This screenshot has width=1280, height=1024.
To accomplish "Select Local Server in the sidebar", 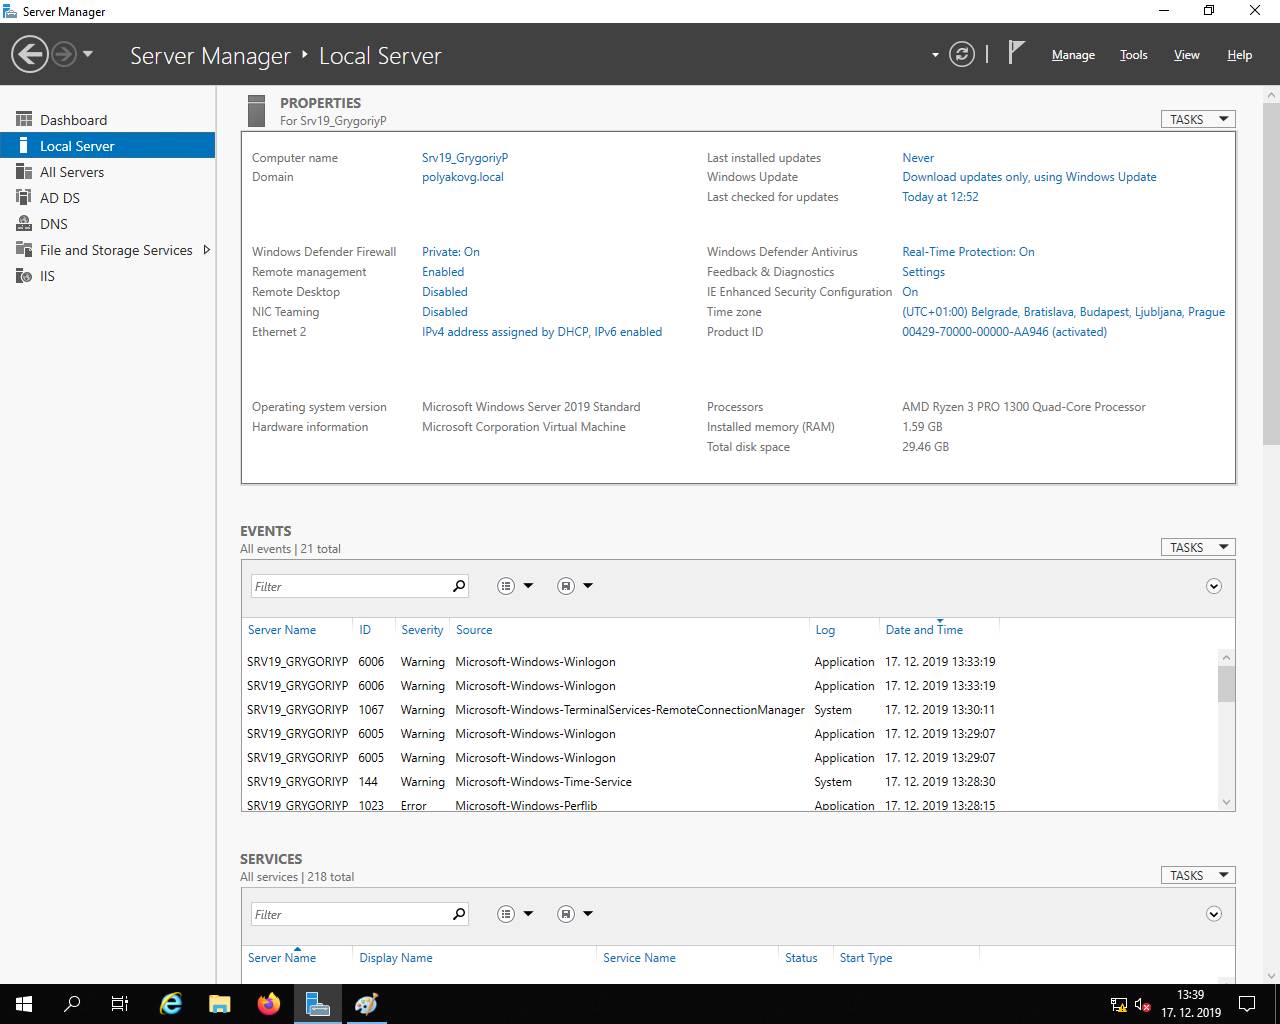I will coord(107,146).
